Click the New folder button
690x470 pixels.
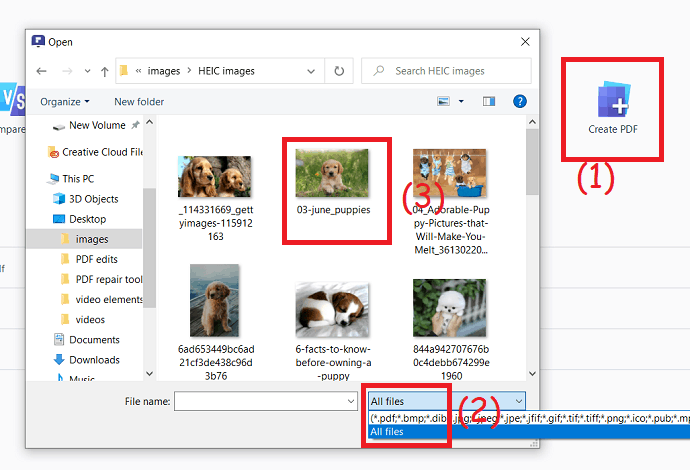click(x=139, y=102)
